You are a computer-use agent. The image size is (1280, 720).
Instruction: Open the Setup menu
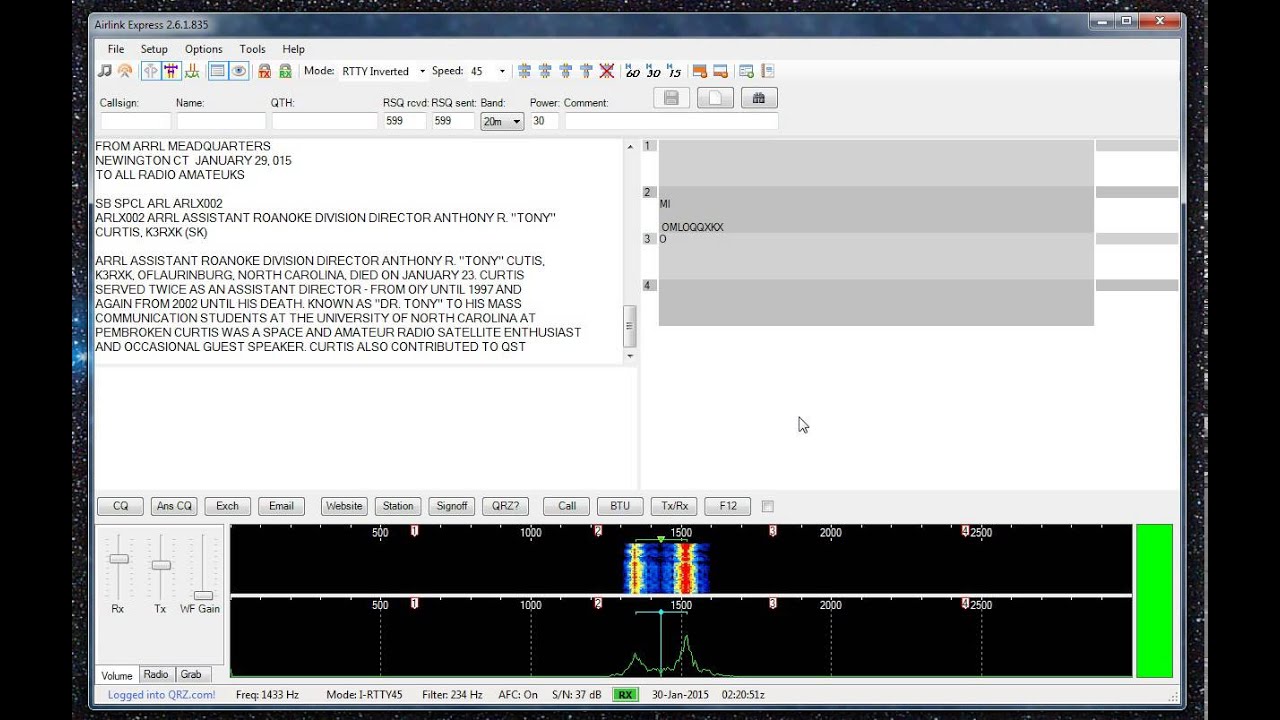(x=154, y=49)
